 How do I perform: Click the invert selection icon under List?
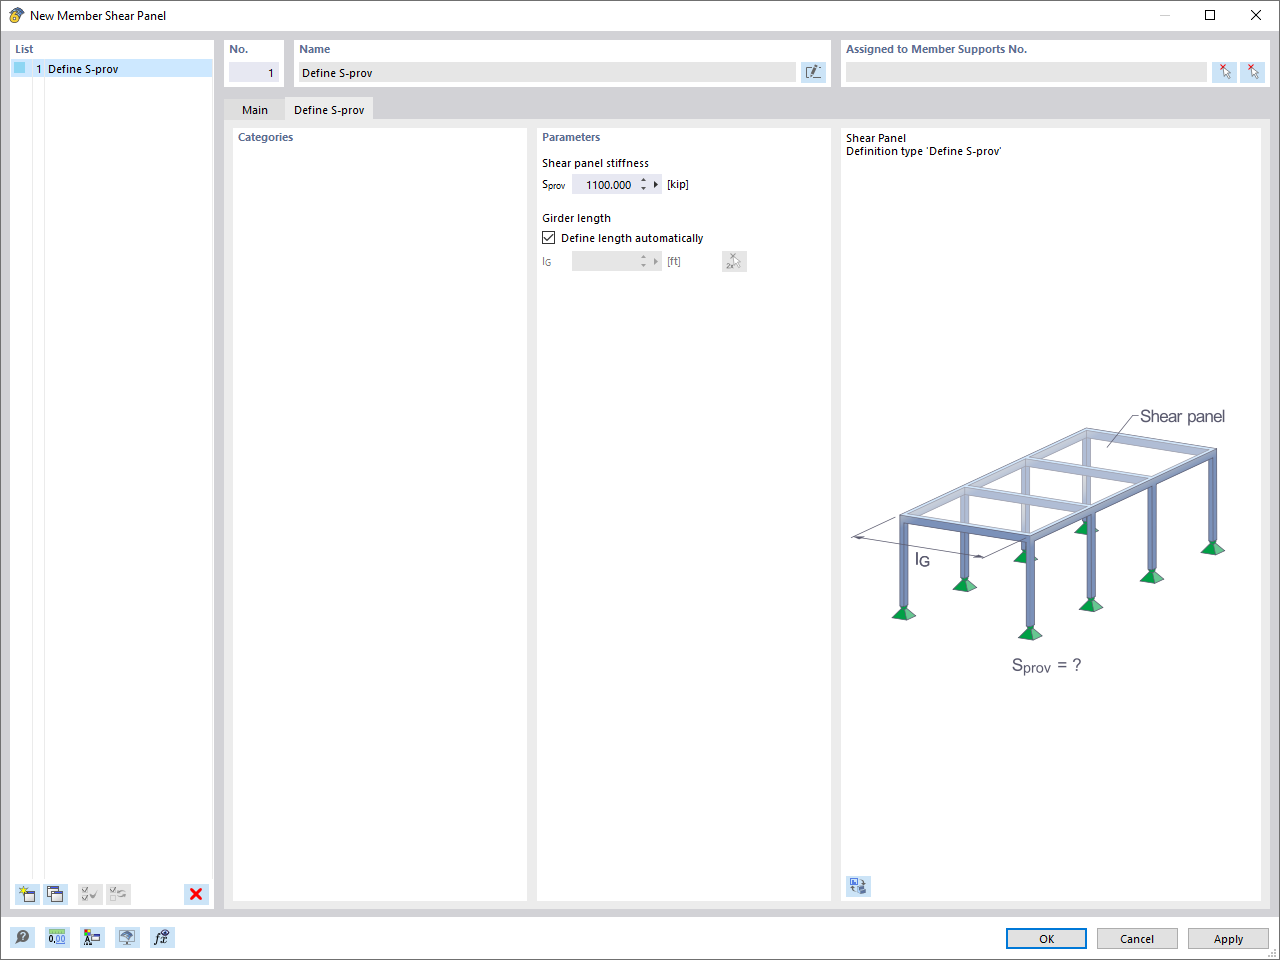click(118, 894)
